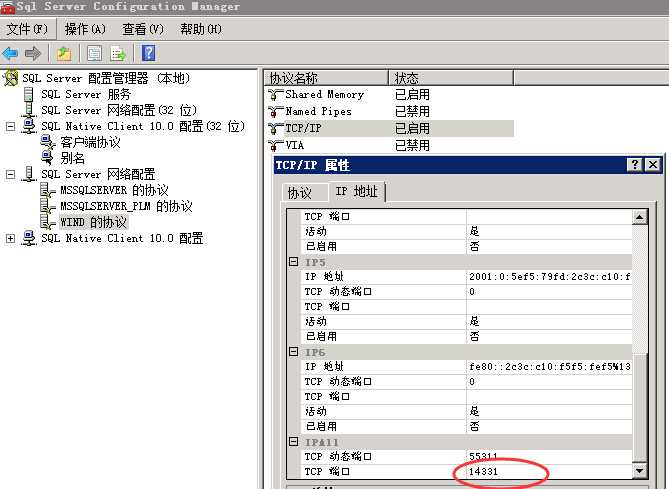The image size is (669, 489).
Task: Click the Forward arrow toolbar icon
Action: point(33,53)
